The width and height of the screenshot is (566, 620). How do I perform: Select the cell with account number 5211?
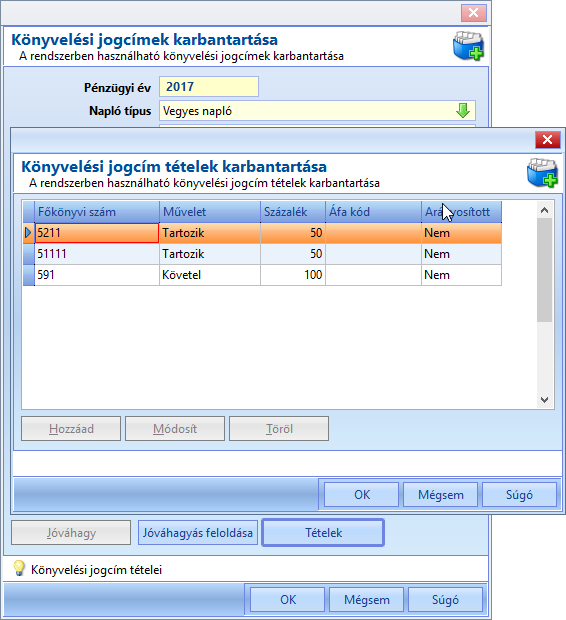tap(97, 233)
